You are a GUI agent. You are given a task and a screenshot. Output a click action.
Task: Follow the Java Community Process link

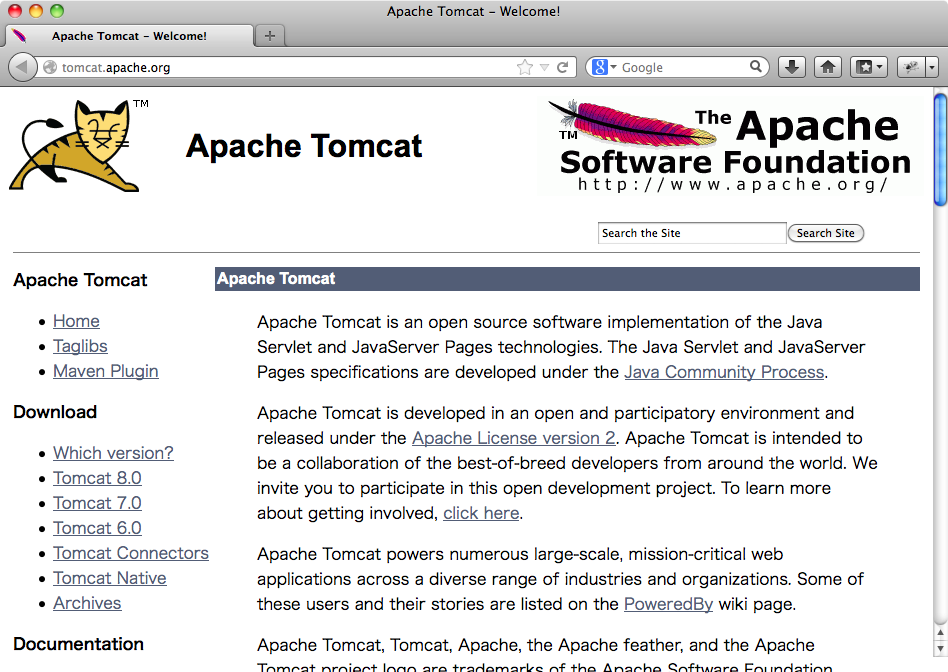pyautogui.click(x=724, y=372)
